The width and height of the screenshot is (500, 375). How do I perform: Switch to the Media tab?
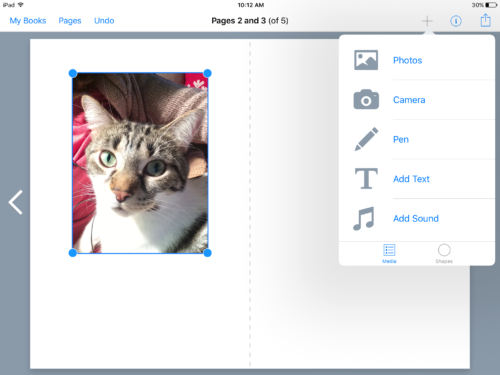tap(389, 254)
